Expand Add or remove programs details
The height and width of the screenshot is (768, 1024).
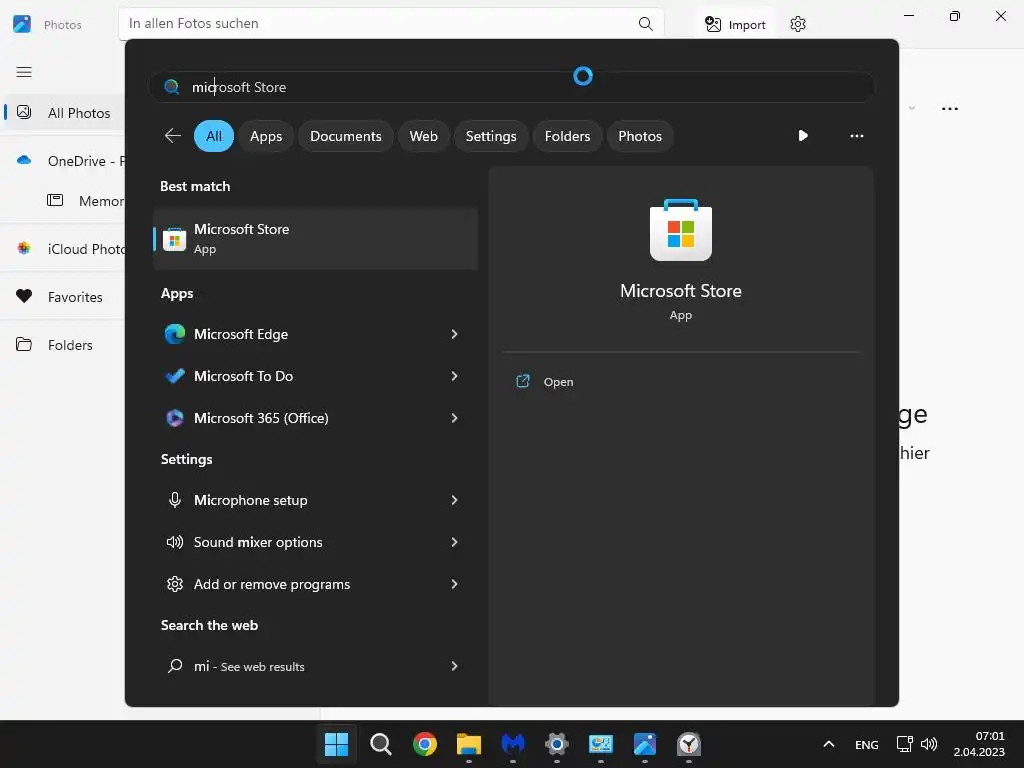coord(455,584)
